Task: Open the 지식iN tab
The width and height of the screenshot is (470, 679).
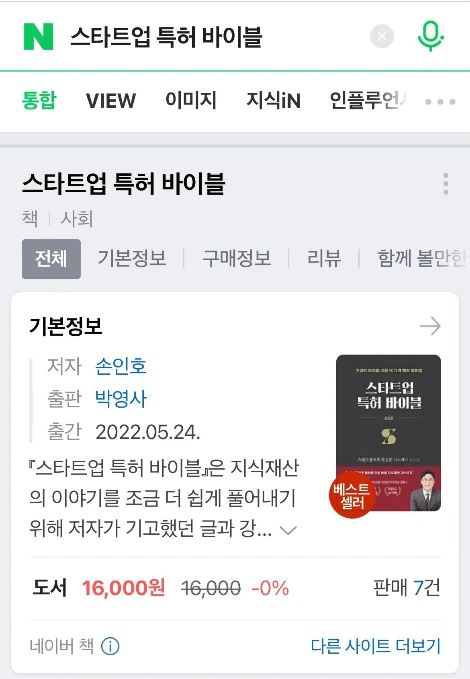Action: 273,100
